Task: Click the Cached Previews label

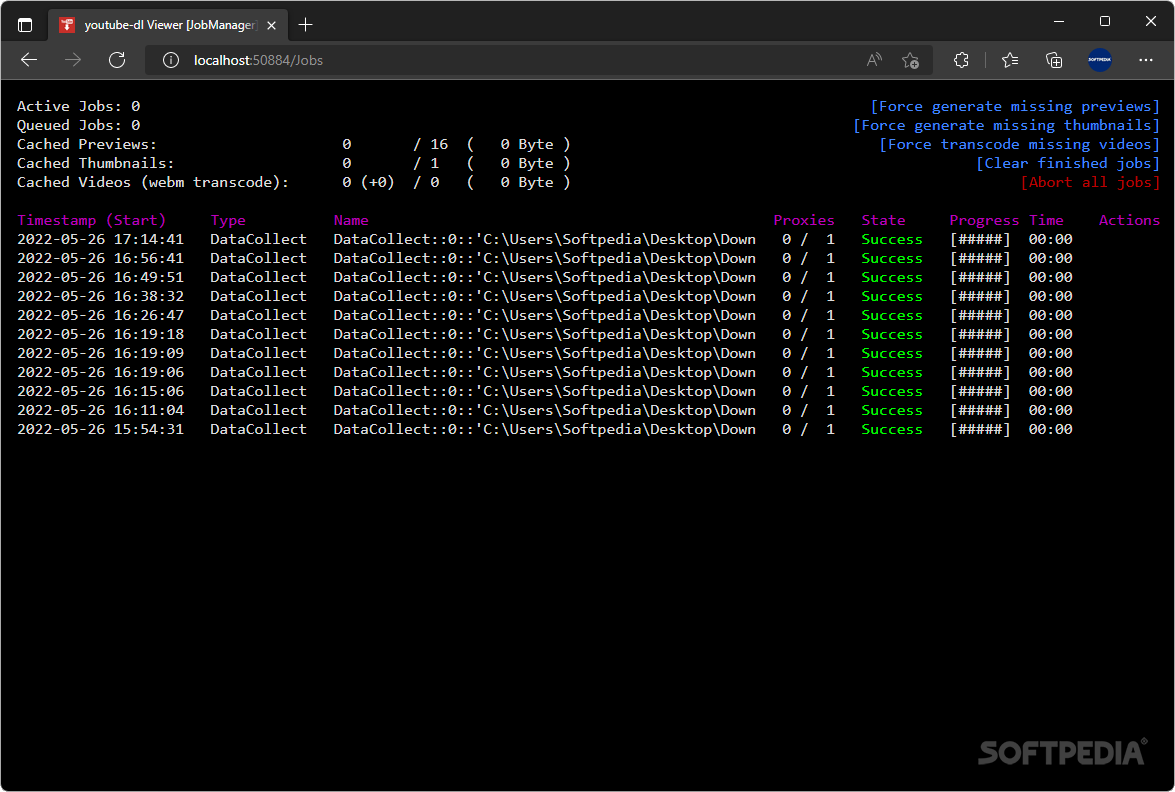Action: pyautogui.click(x=87, y=144)
